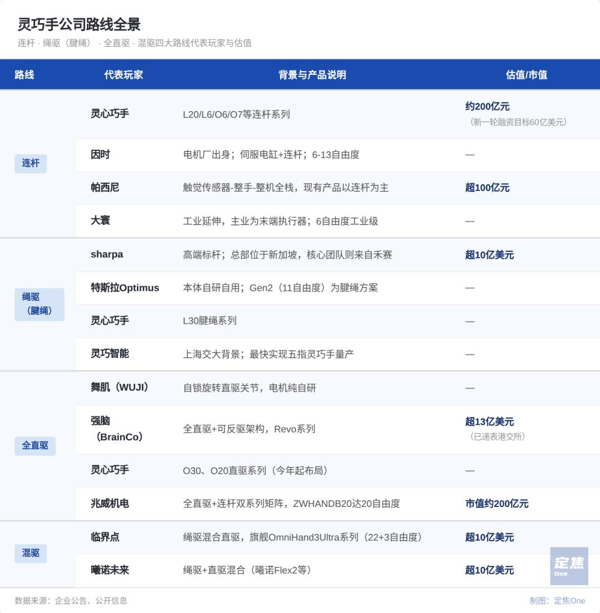Click the 连杆 route tag
Screen dimensions: 600x613
[x=30, y=163]
